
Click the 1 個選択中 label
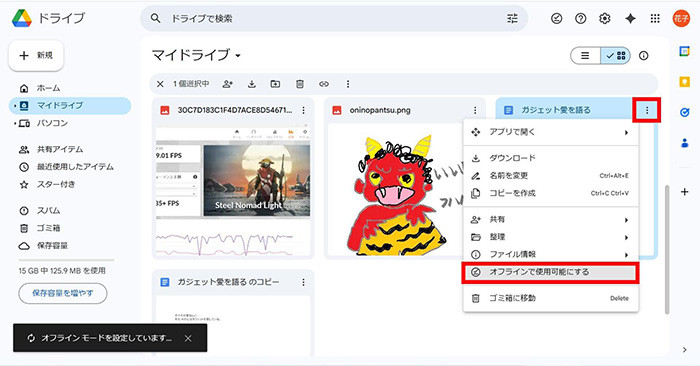[191, 84]
